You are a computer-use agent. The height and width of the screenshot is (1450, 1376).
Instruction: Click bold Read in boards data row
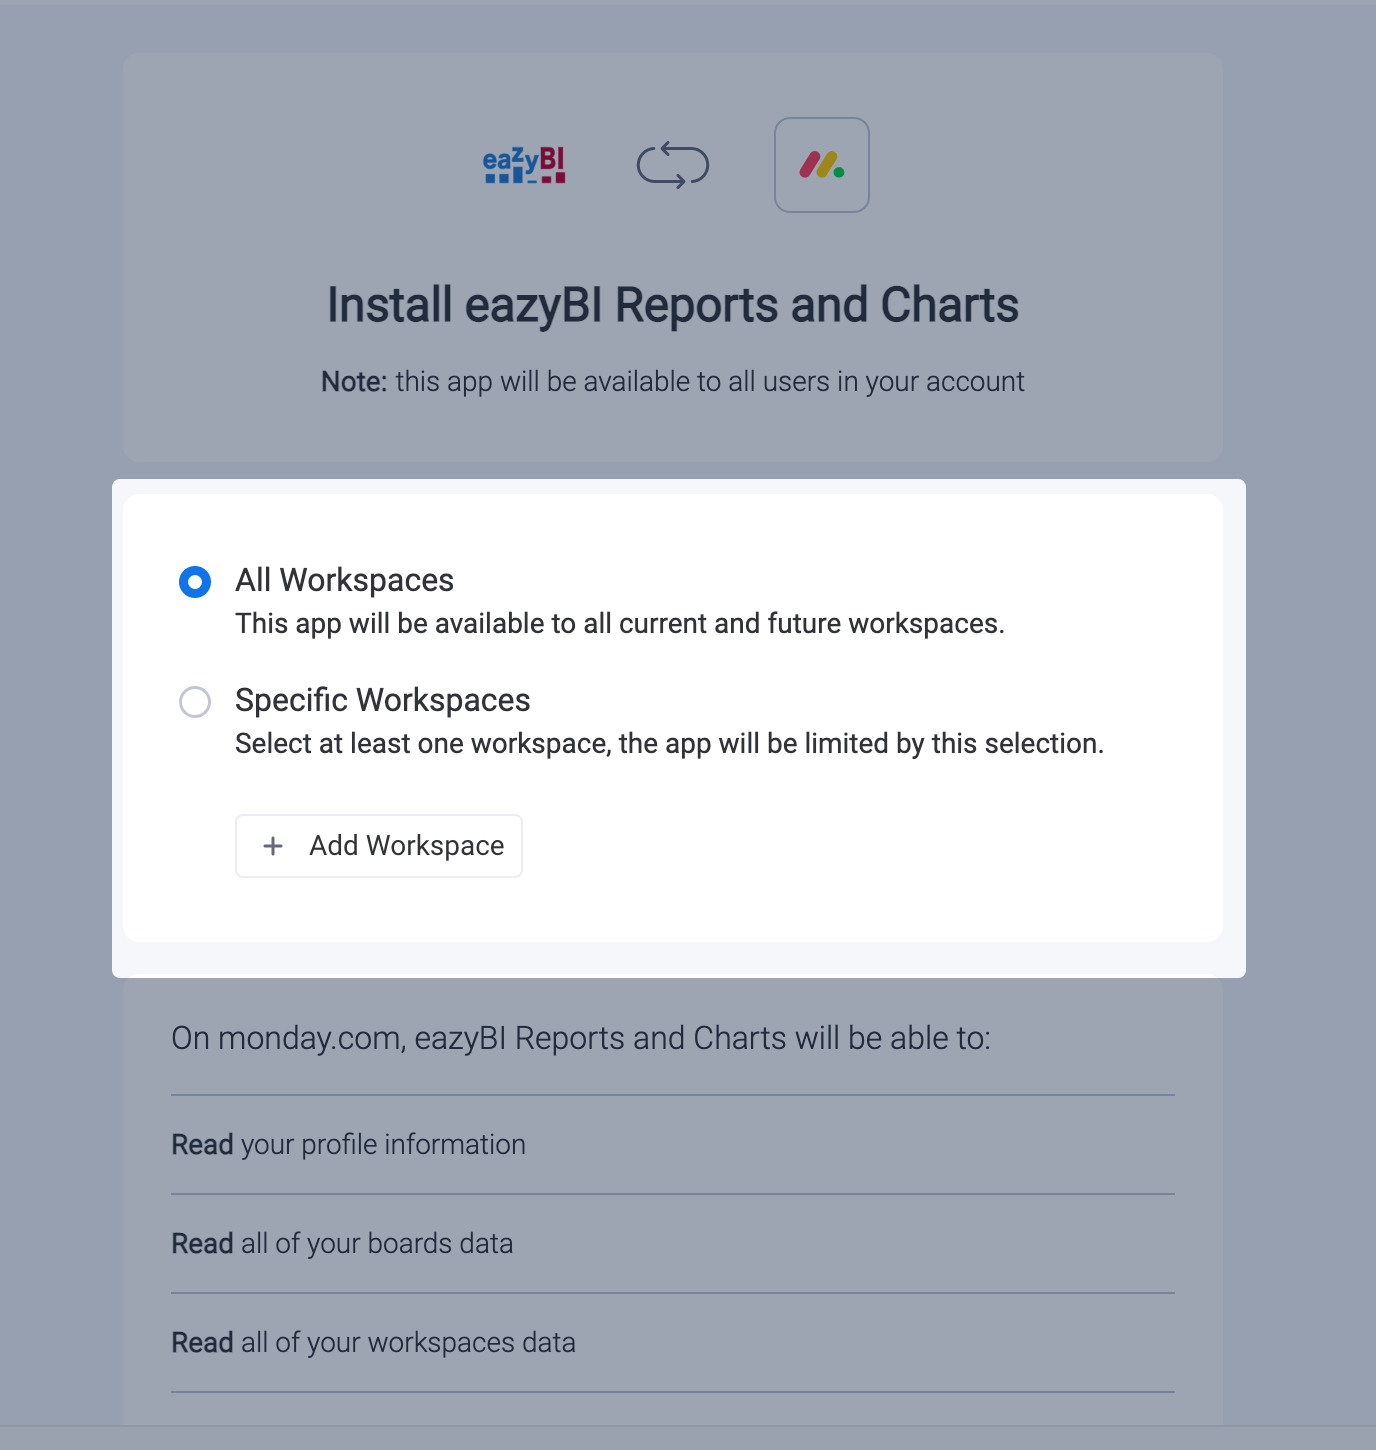point(202,1243)
